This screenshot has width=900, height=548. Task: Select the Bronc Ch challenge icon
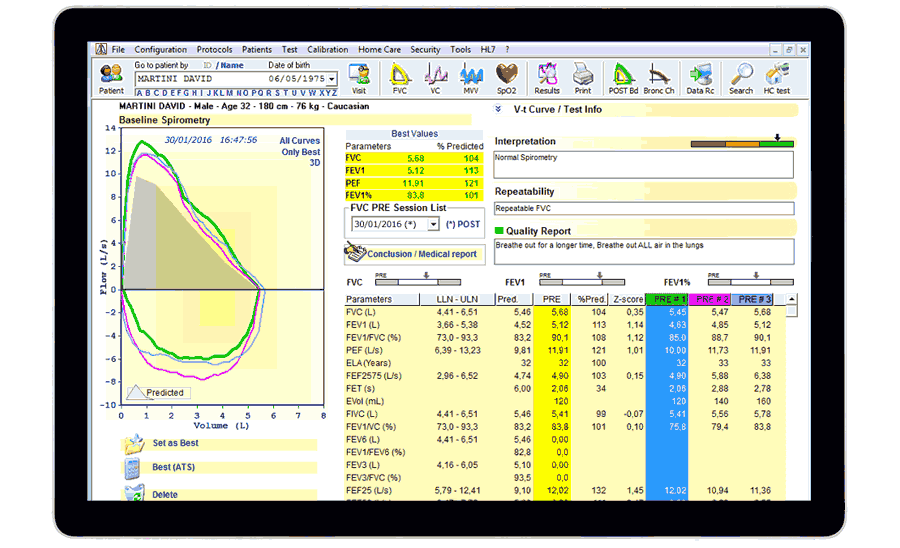tap(659, 78)
